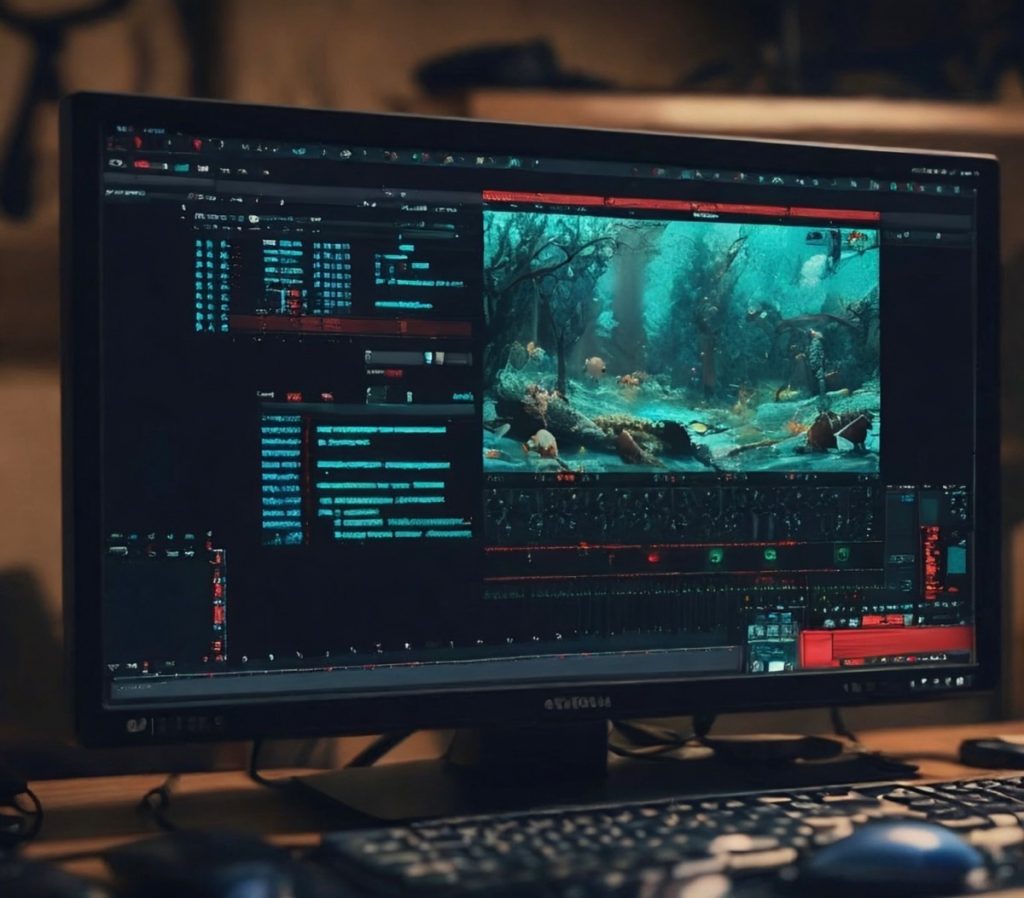Click the first green marker icon on the timeline
The height and width of the screenshot is (898, 1024).
coord(716,555)
